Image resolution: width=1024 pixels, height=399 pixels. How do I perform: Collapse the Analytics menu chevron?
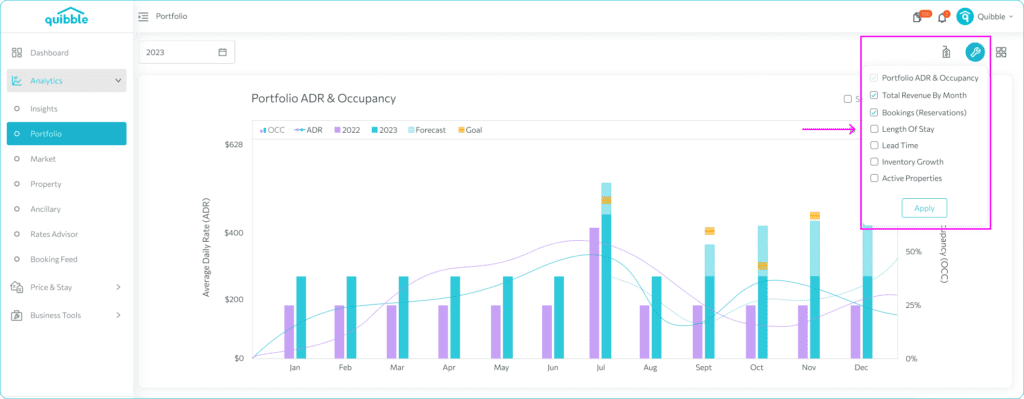pos(118,81)
